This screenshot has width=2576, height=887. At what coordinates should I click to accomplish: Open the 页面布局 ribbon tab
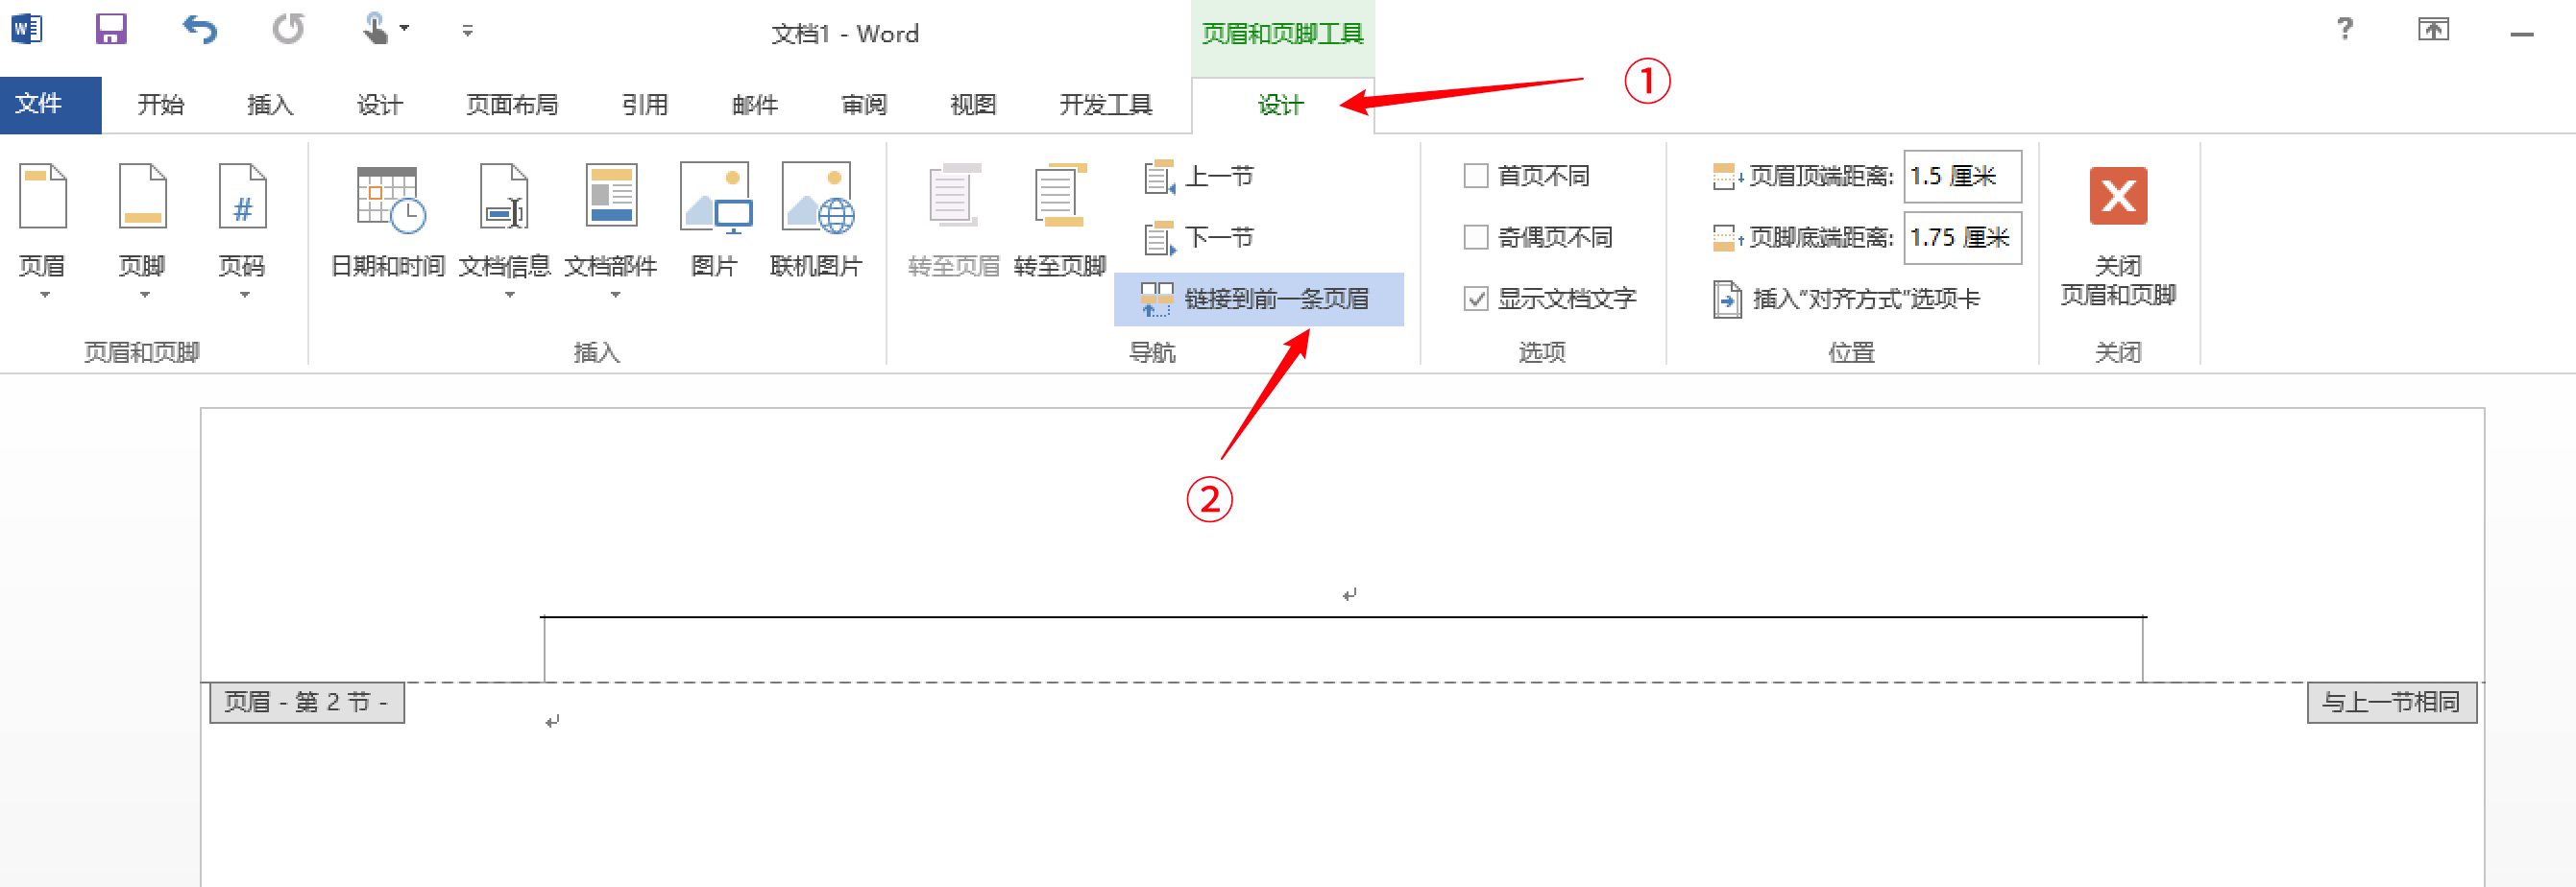[x=511, y=104]
